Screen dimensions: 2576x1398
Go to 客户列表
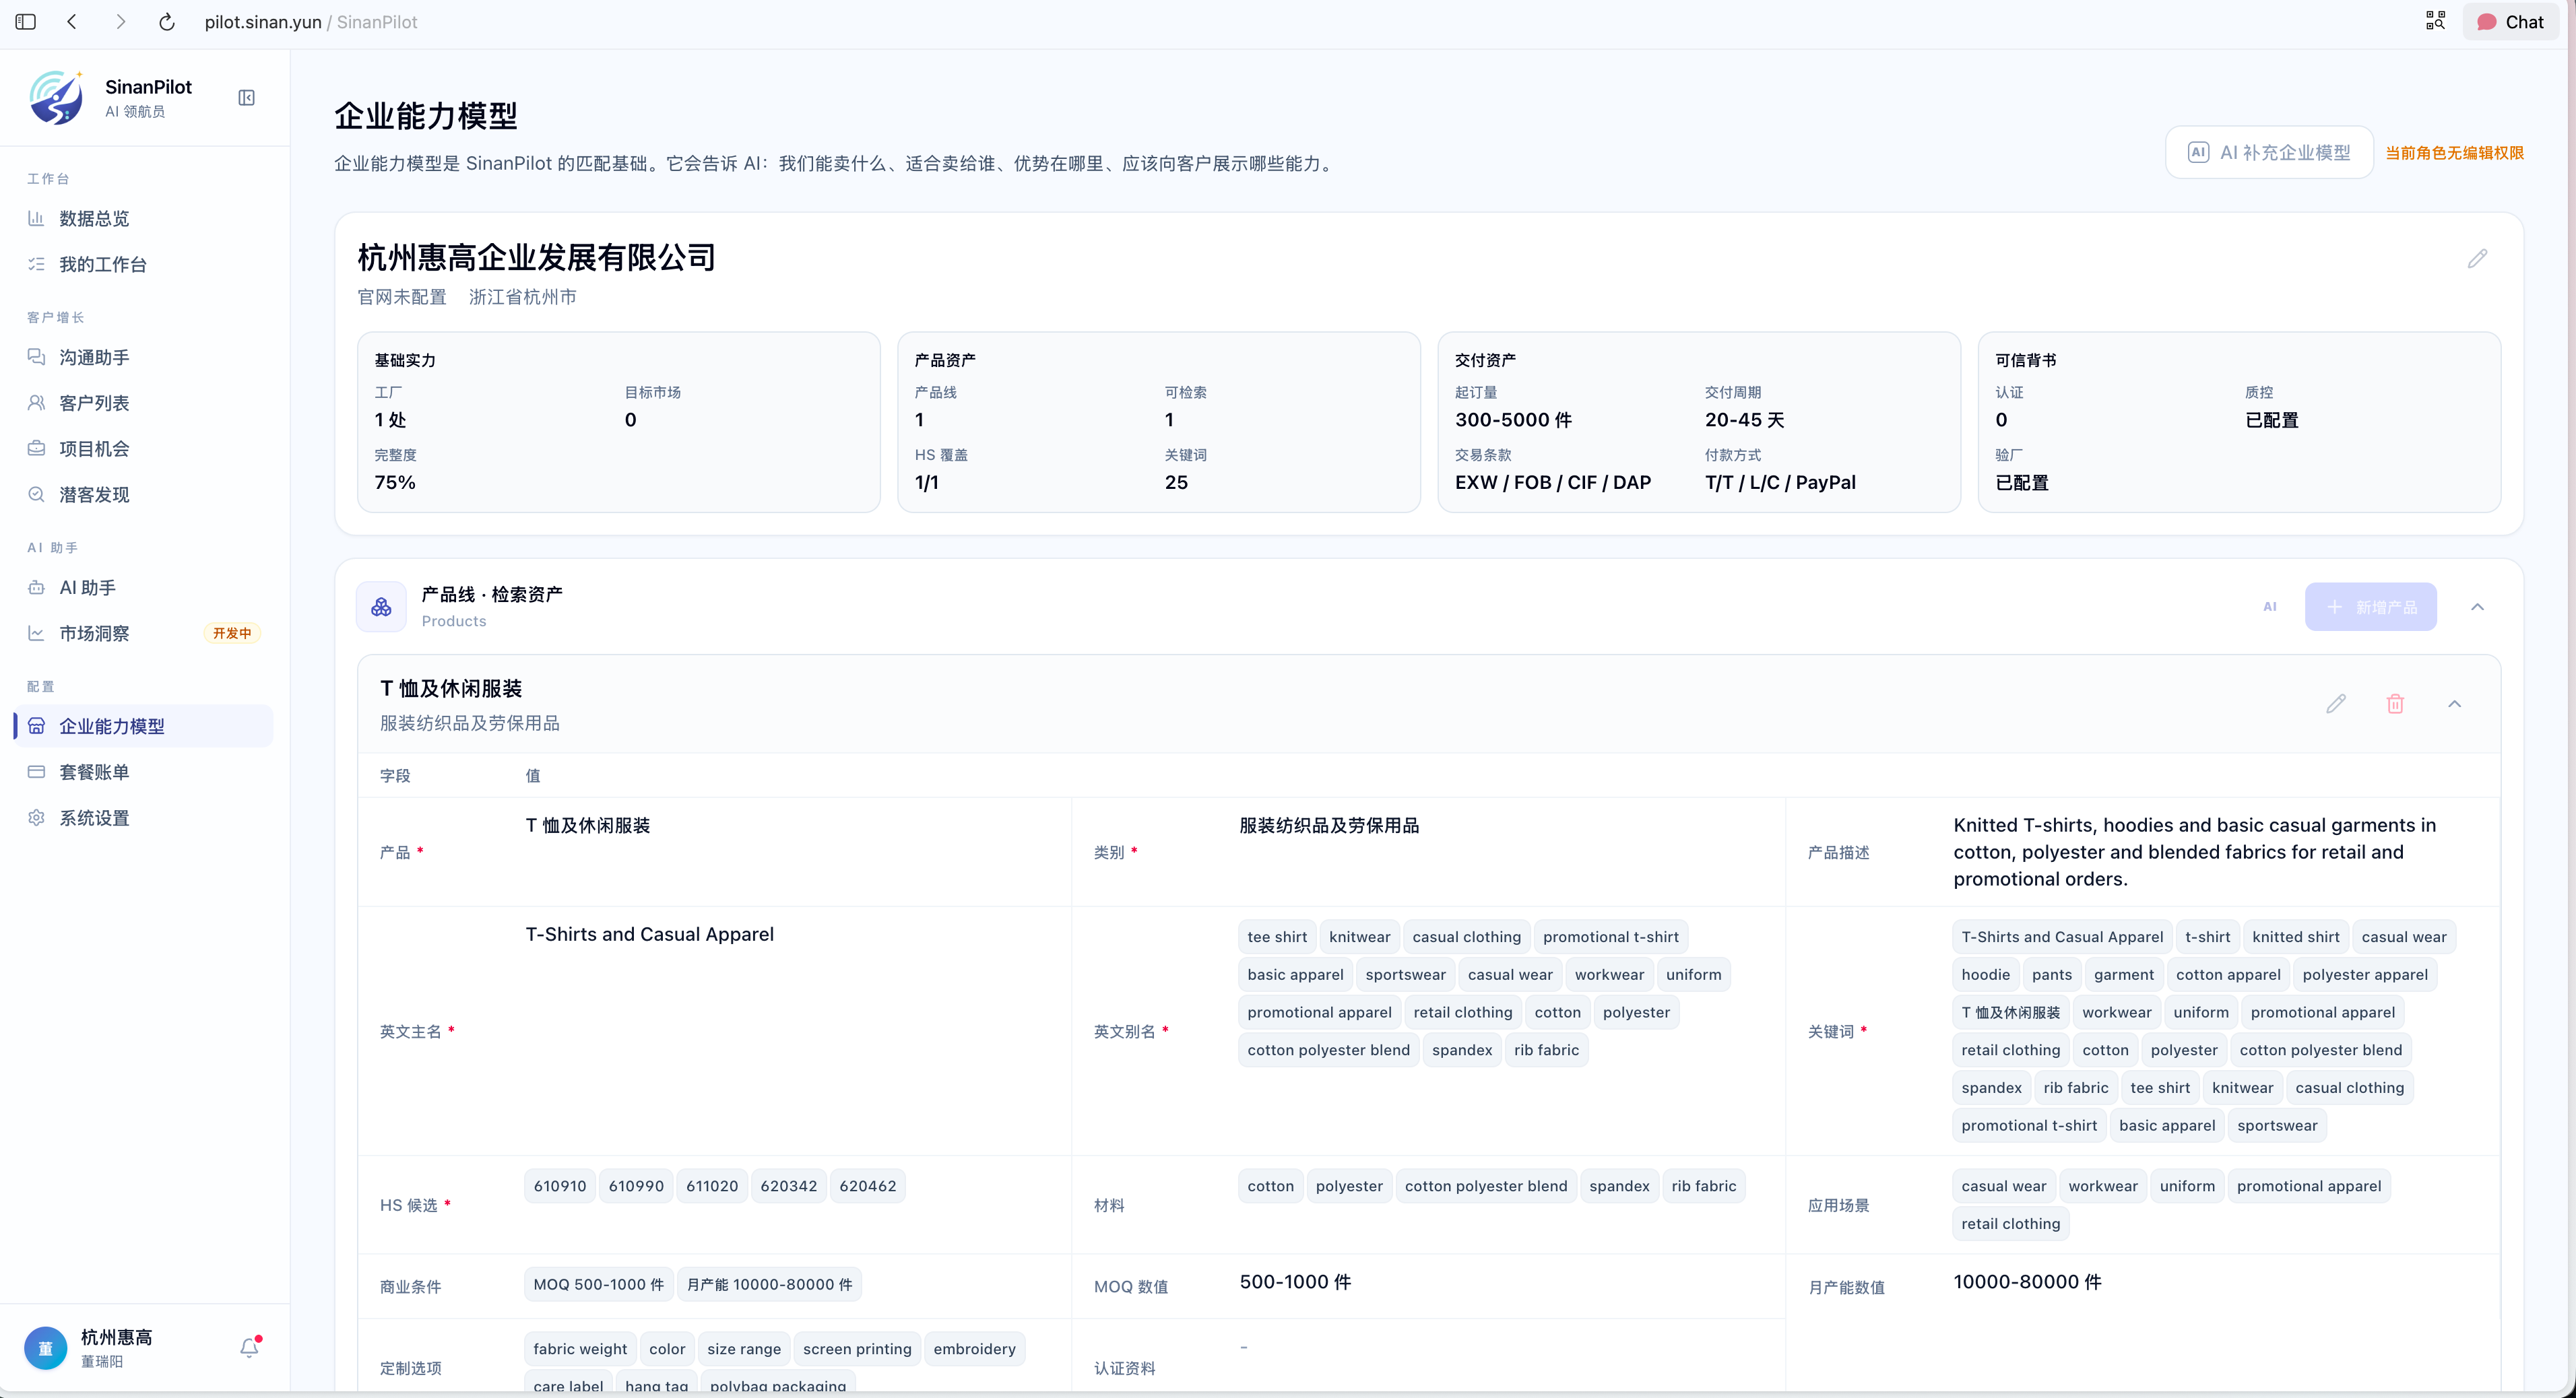tap(143, 403)
